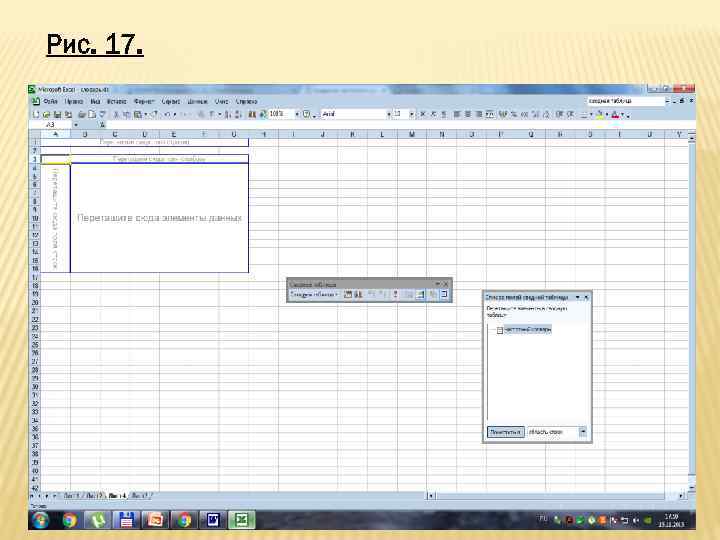Open field list panel options arrow

[x=578, y=298]
